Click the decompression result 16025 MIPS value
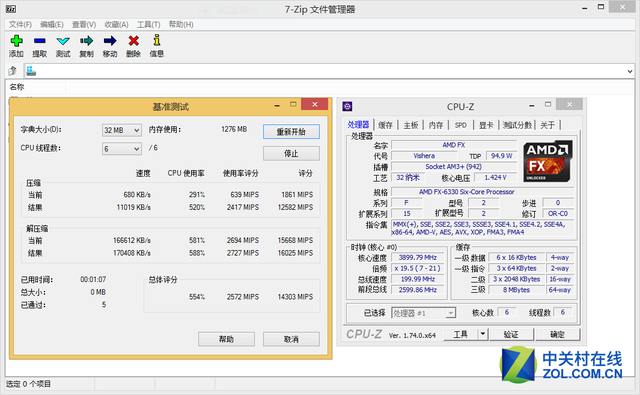The width and height of the screenshot is (640, 395). (x=295, y=253)
